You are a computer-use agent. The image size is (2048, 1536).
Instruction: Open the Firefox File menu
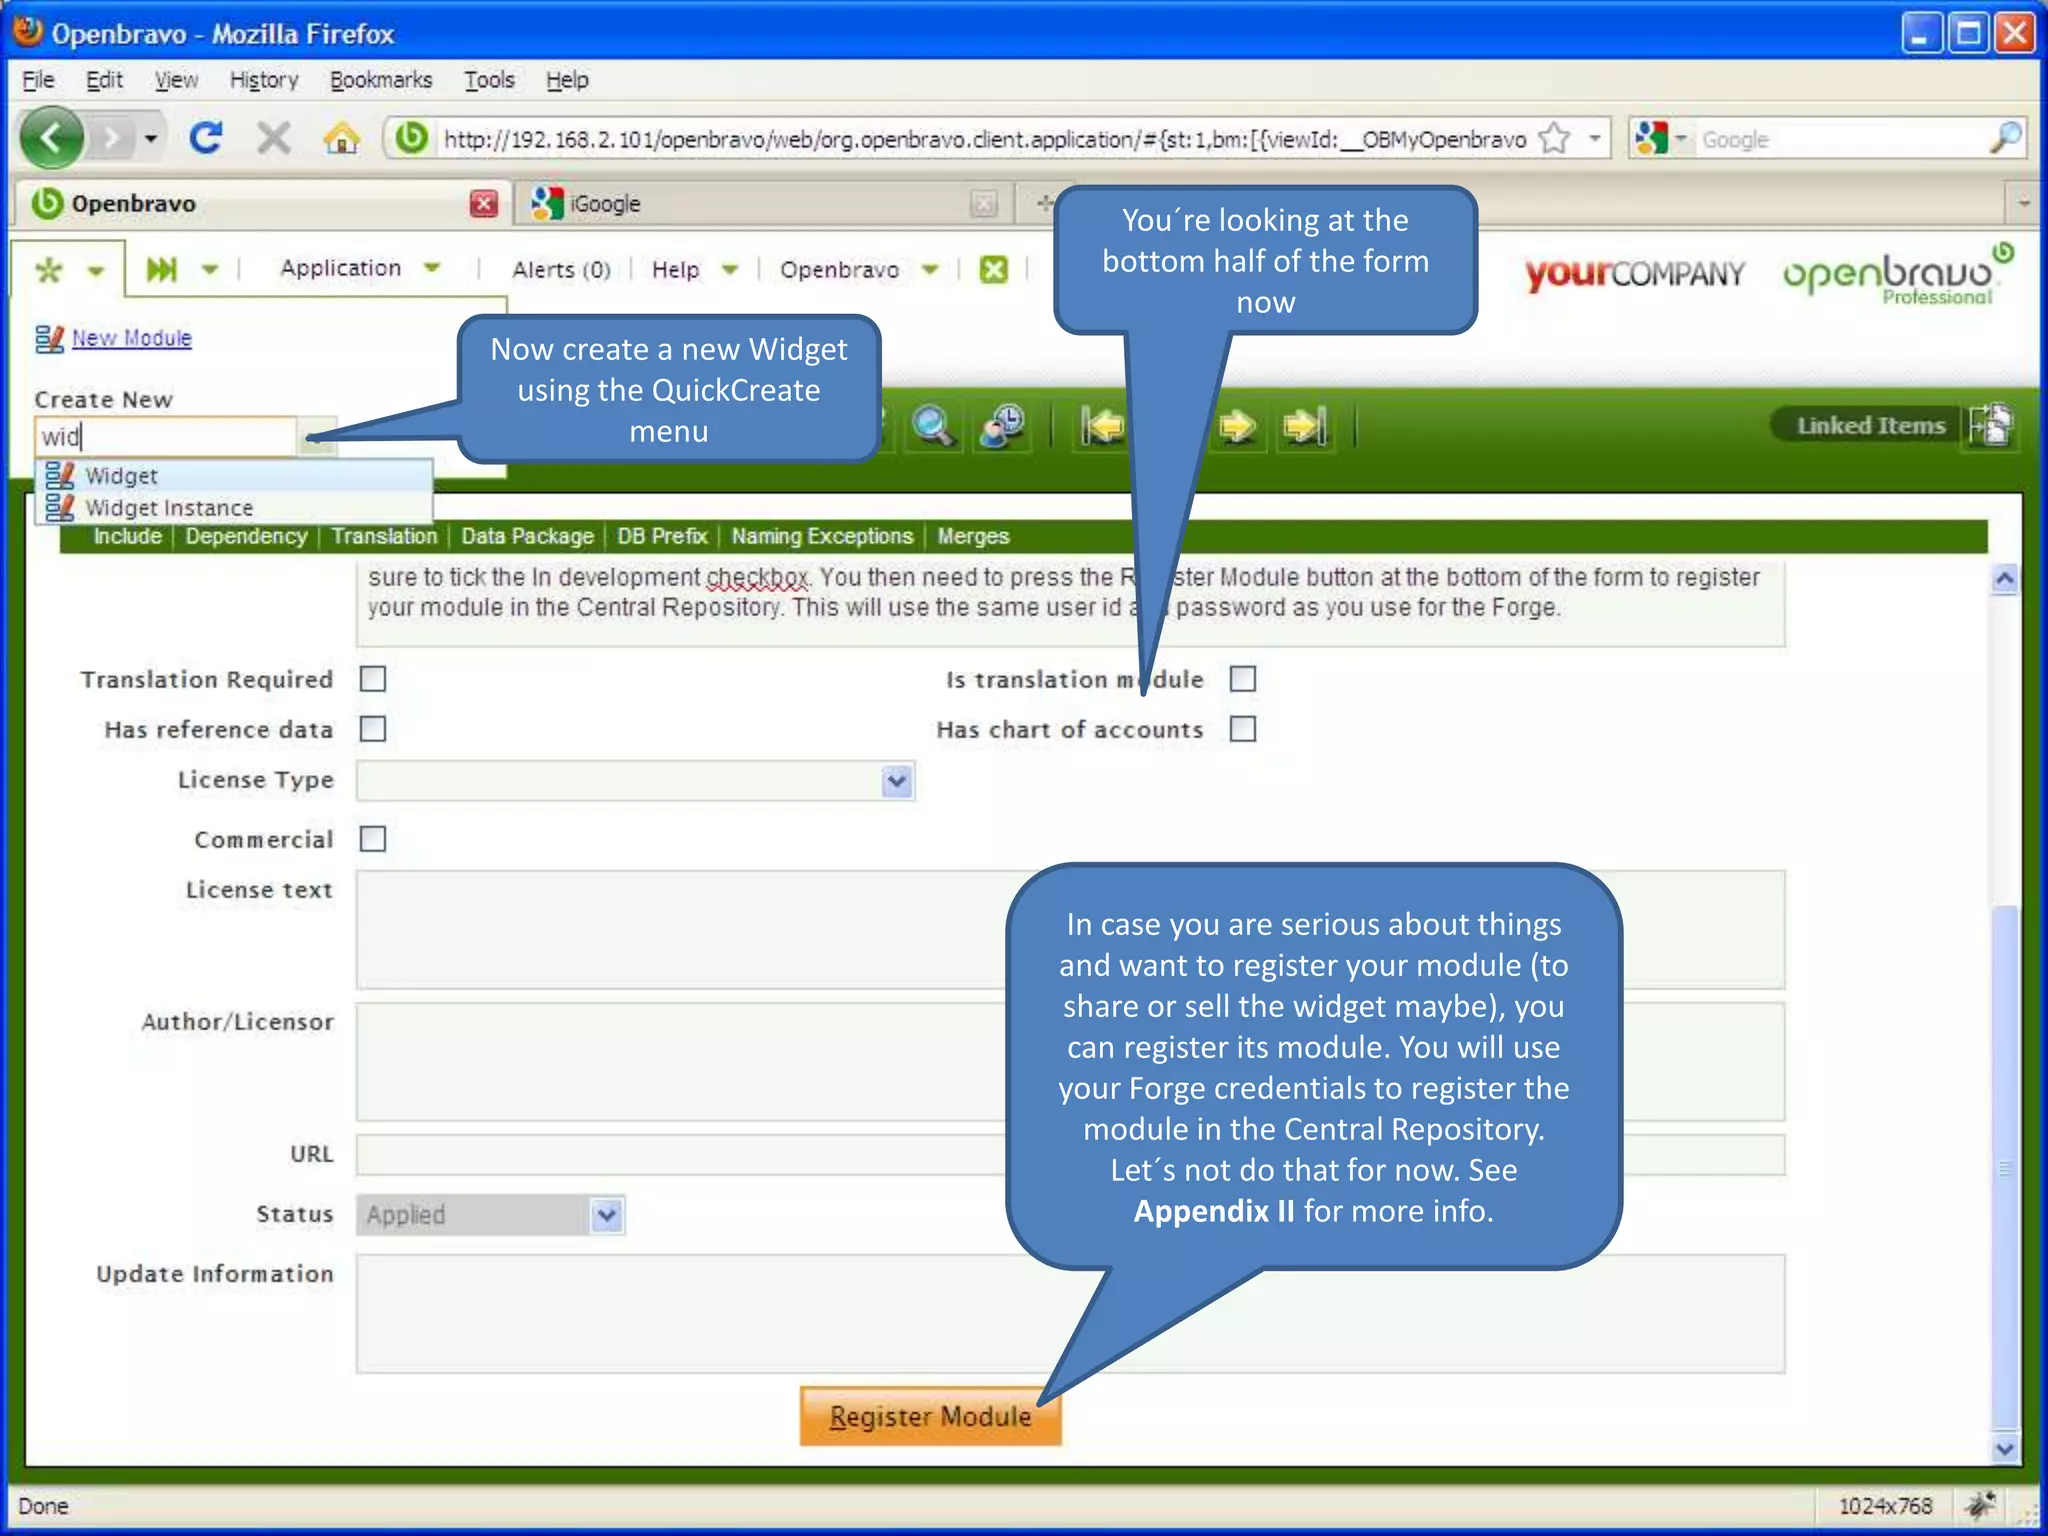click(38, 80)
